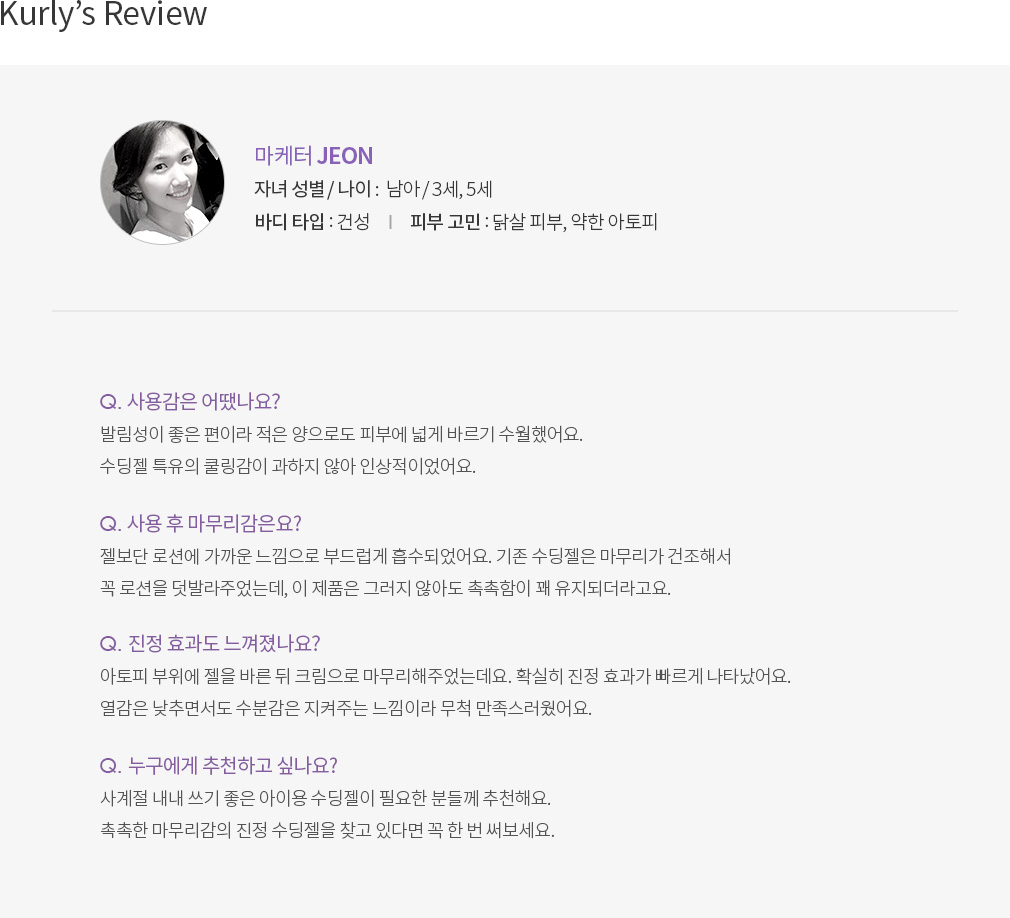
Task: Click the question Q. 진정 효과도 느껴졌나요?
Action: (210, 644)
